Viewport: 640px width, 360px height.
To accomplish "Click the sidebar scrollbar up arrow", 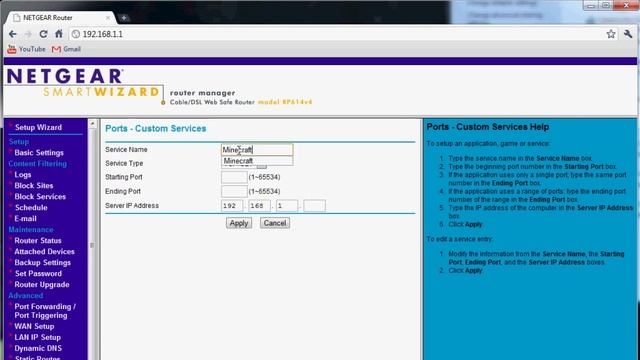I will [93, 123].
